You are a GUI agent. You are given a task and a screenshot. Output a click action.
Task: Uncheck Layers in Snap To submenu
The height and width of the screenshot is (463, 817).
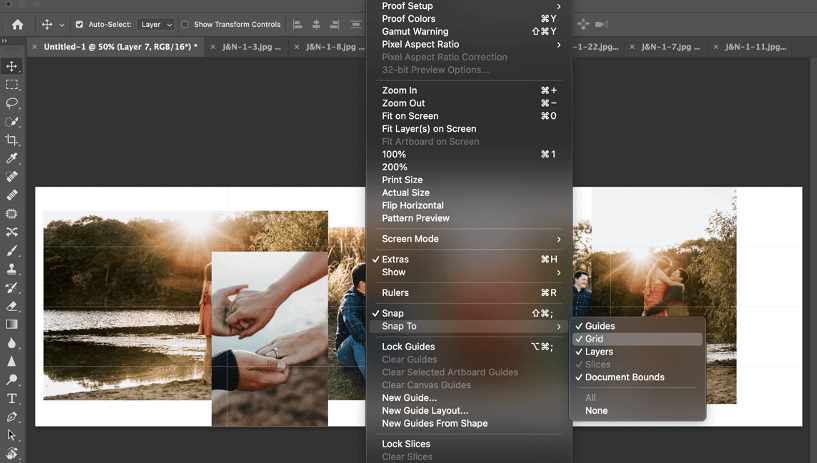(638, 352)
